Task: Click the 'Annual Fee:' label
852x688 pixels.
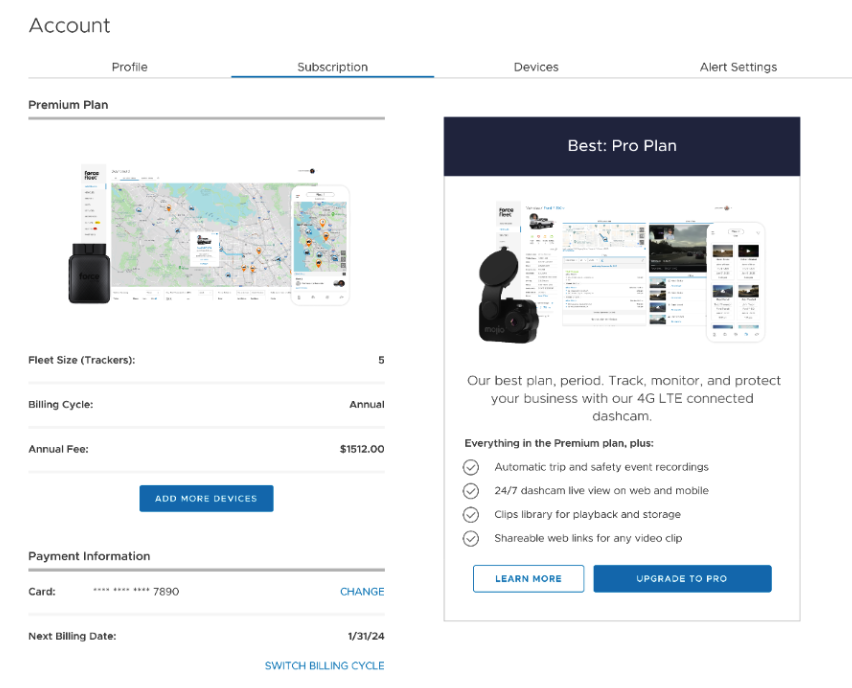Action: 58,449
